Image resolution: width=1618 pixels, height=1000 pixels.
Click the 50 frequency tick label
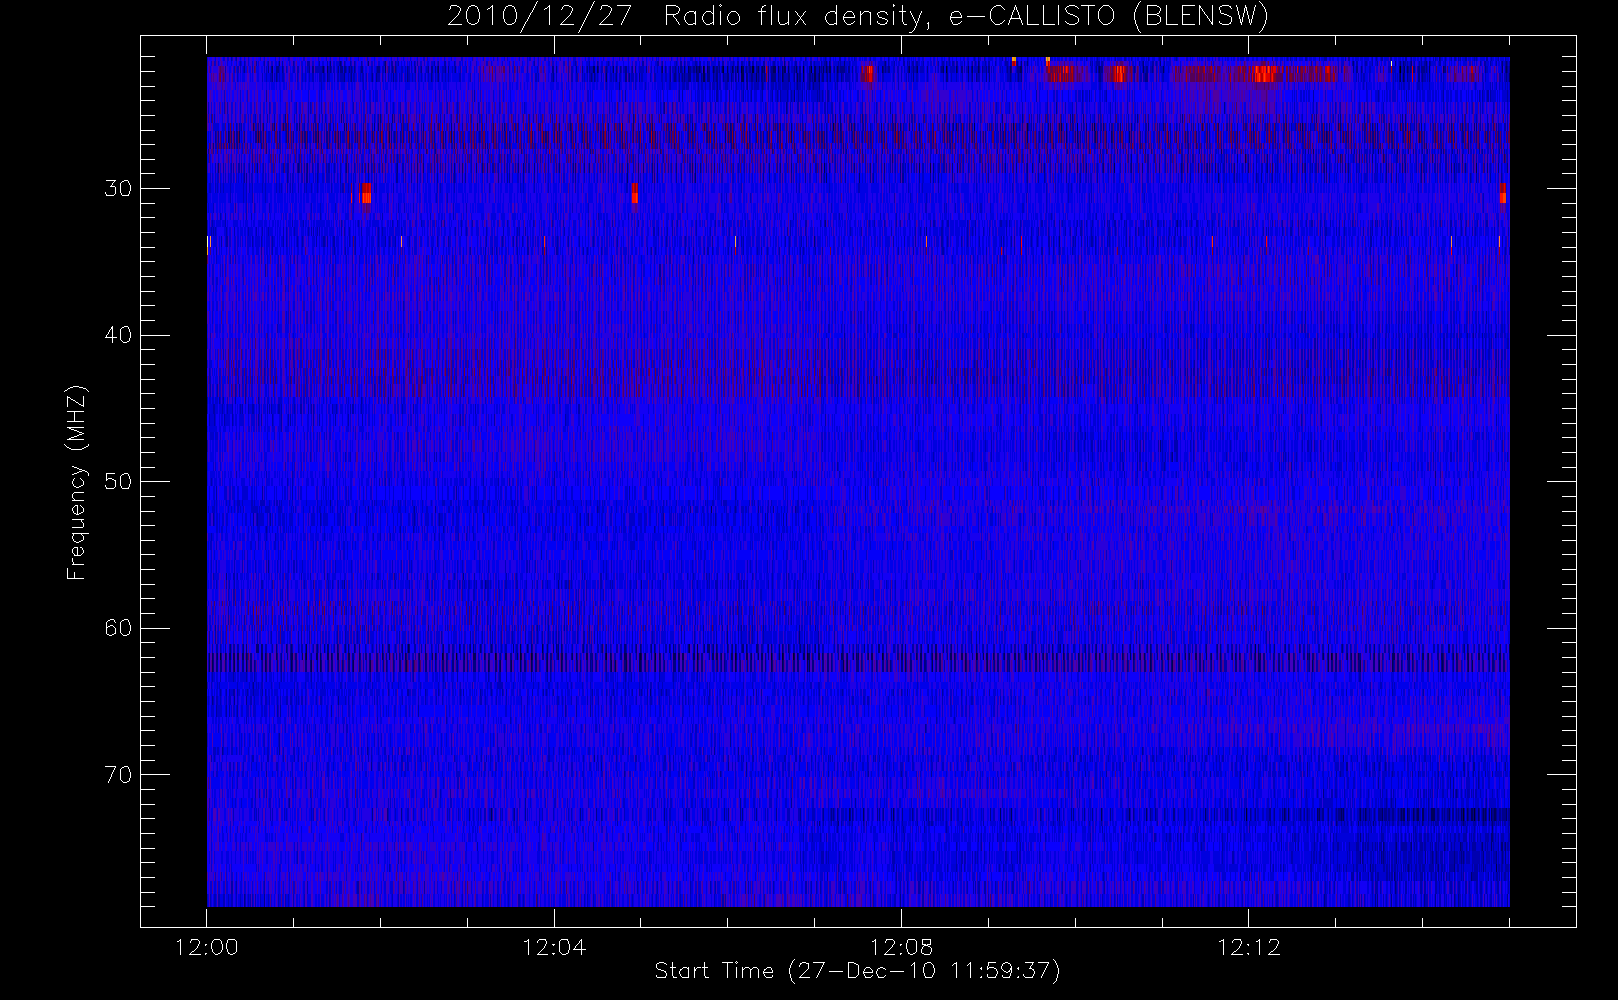click(118, 481)
